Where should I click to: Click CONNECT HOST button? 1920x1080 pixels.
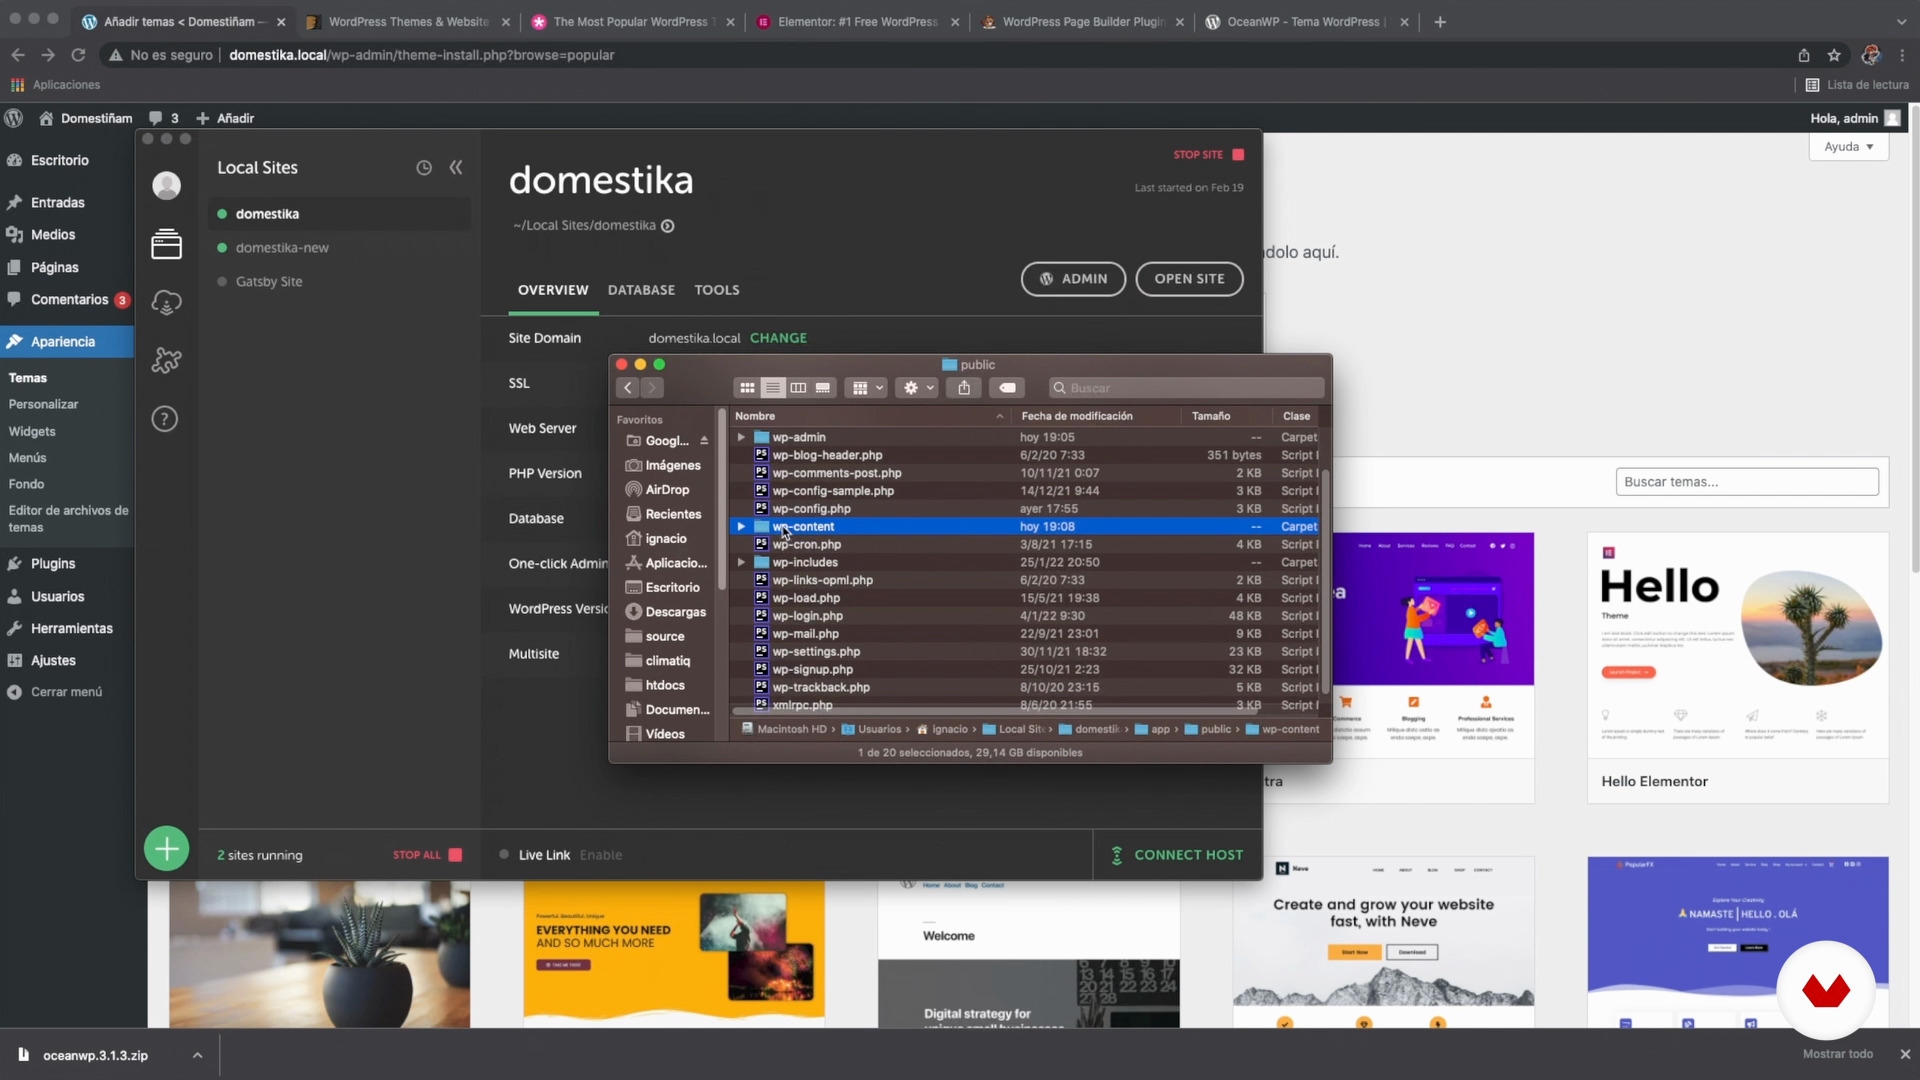(1177, 855)
